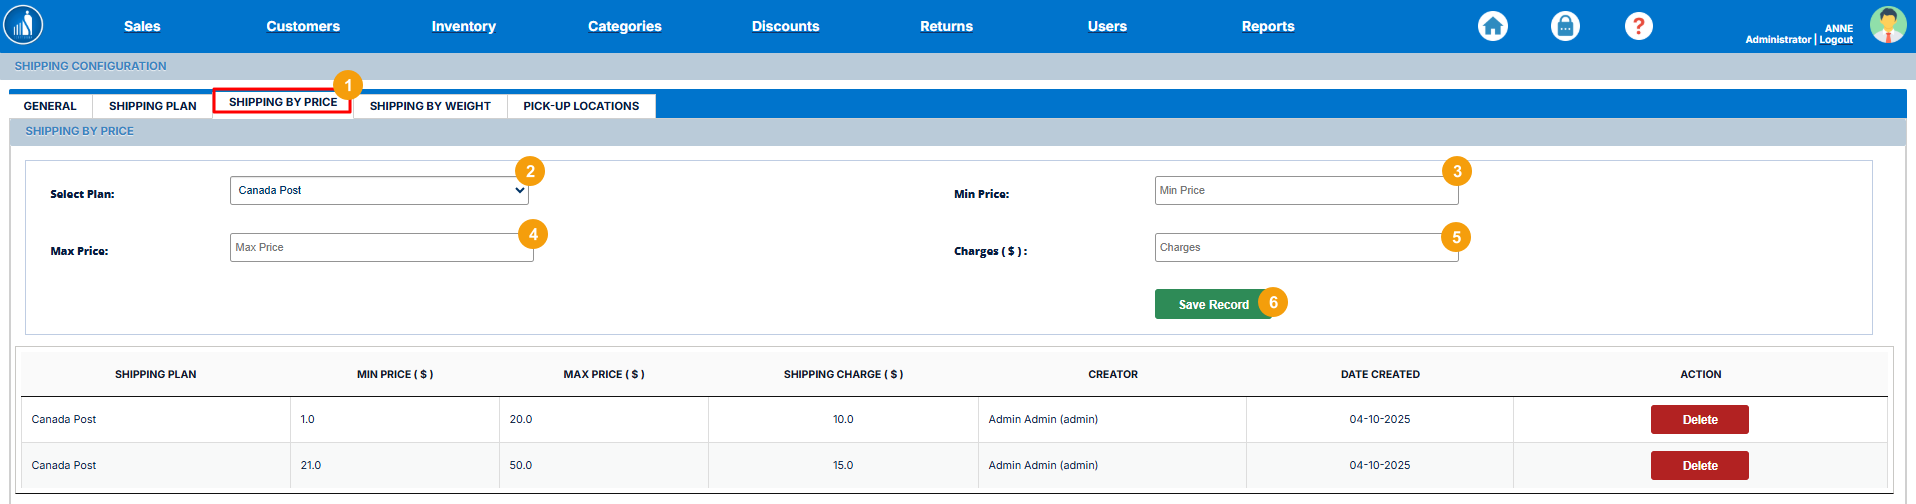Viewport: 1916px width, 504px height.
Task: Open the Reports menu
Action: click(x=1267, y=26)
